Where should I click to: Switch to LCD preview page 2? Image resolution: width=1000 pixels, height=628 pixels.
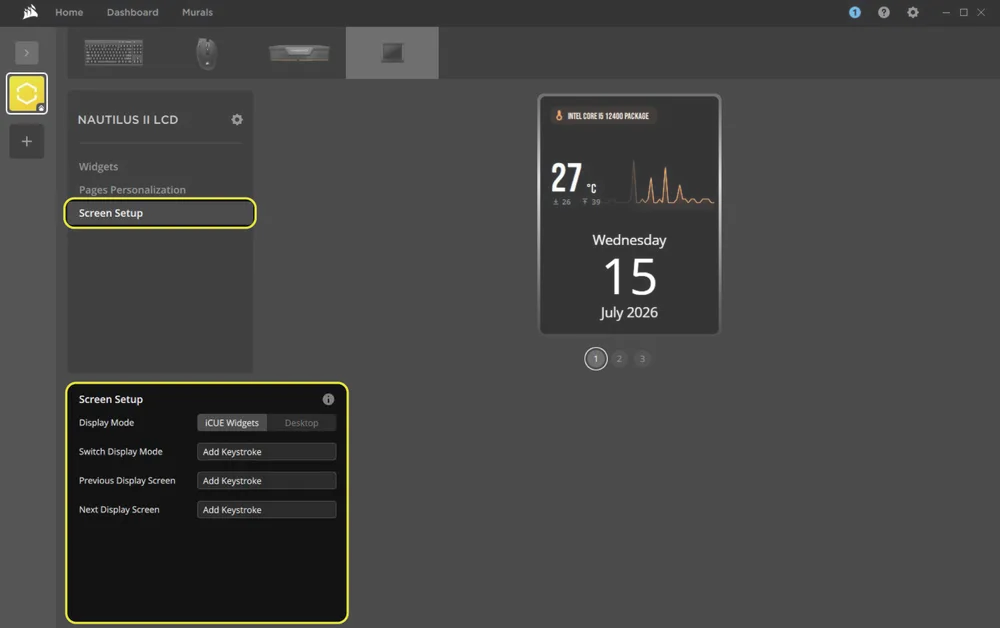point(619,359)
